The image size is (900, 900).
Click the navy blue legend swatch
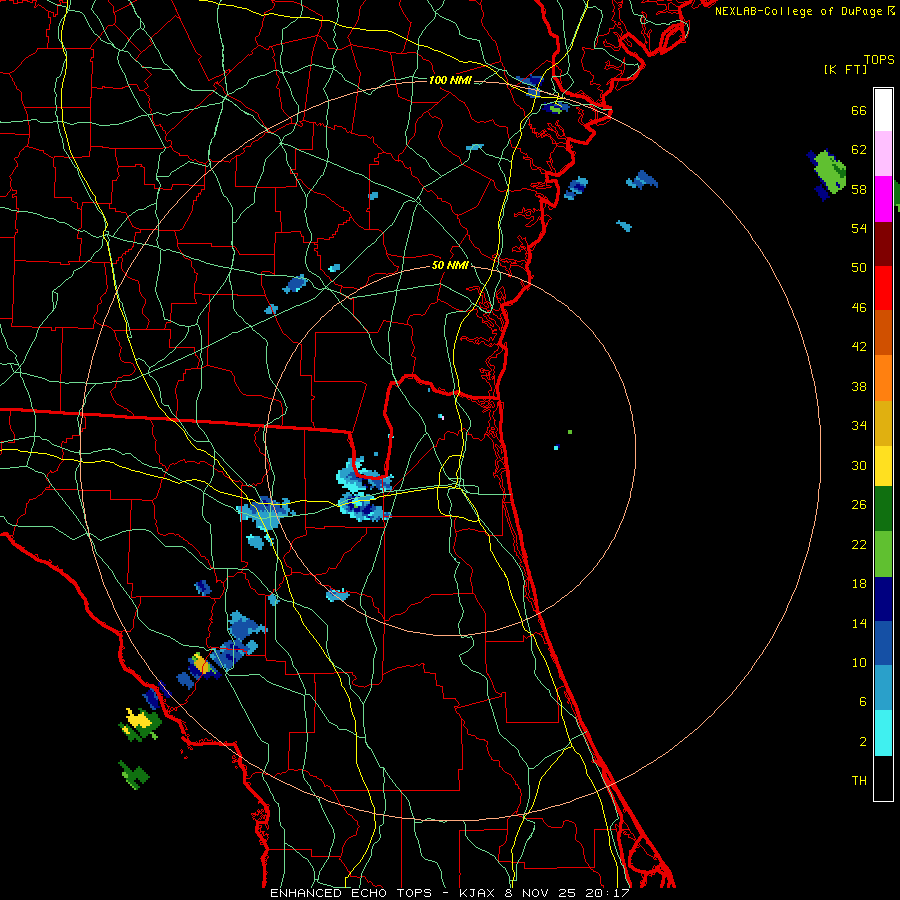click(x=883, y=599)
